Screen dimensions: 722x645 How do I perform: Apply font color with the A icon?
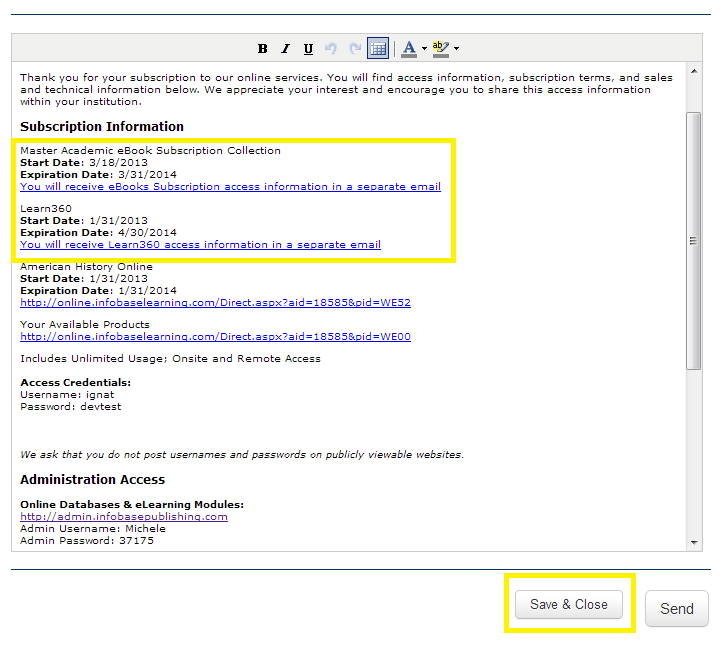pos(409,48)
